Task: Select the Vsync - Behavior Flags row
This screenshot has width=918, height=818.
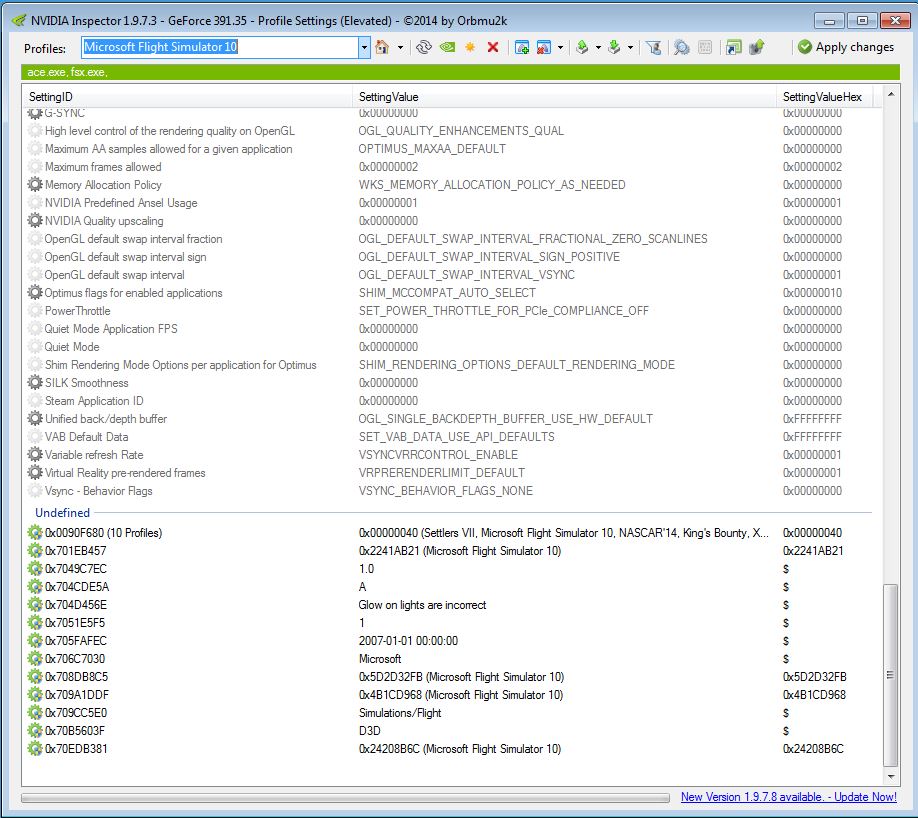Action: pos(452,491)
